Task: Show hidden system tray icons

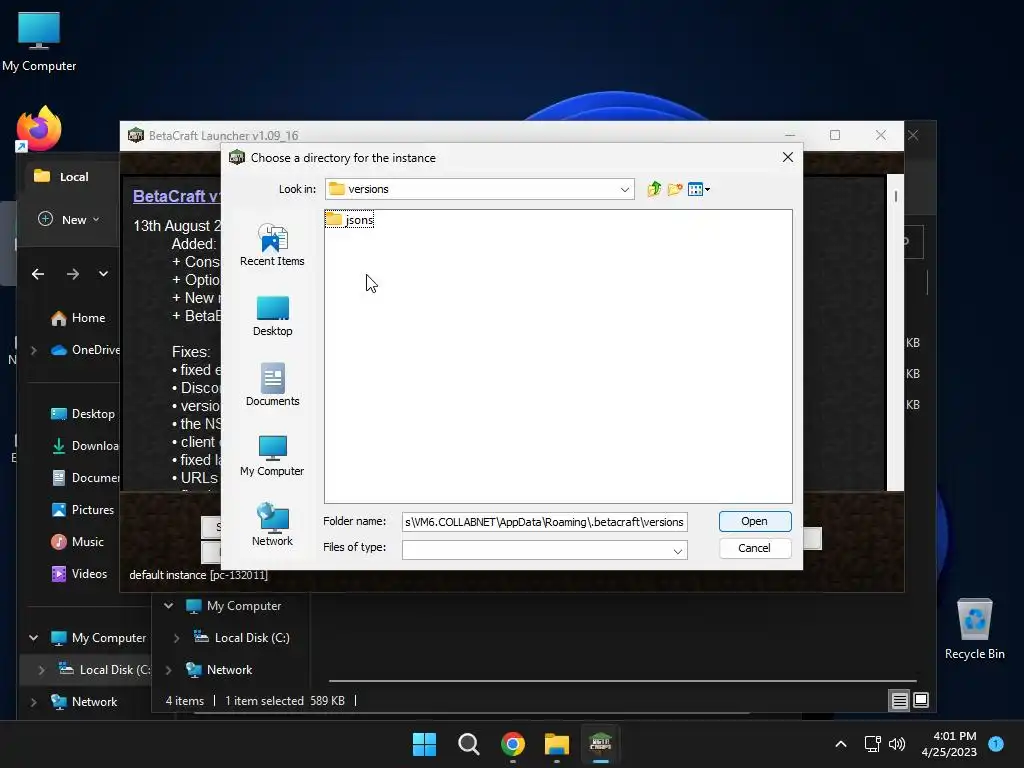Action: (x=841, y=744)
